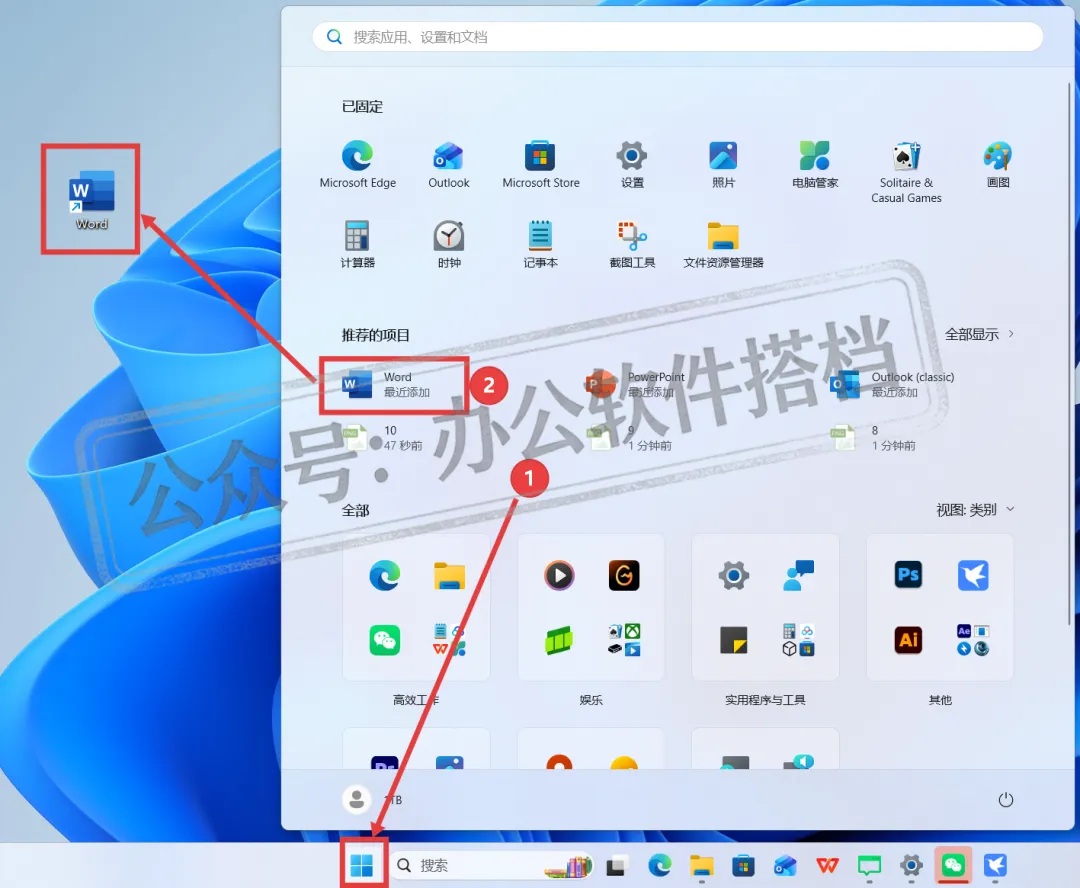This screenshot has height=888, width=1080.
Task: Open 记事本 notepad
Action: pos(541,244)
